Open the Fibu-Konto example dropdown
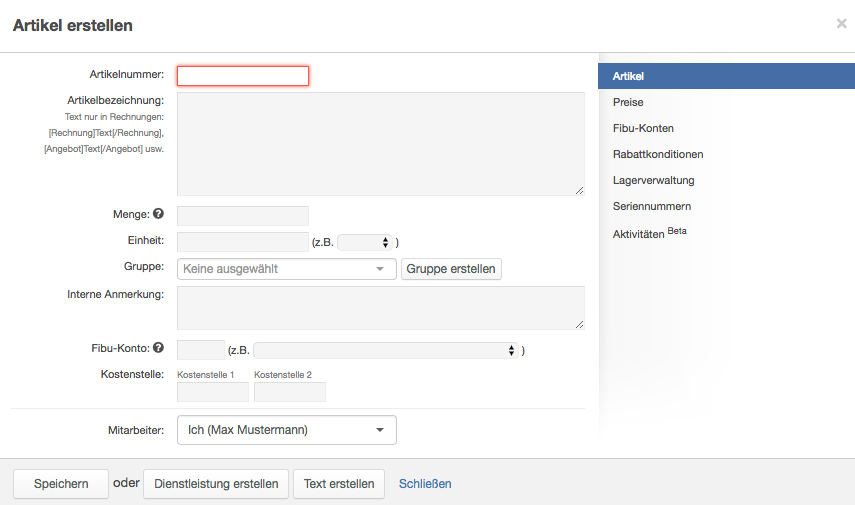This screenshot has height=505, width=855. (x=386, y=350)
